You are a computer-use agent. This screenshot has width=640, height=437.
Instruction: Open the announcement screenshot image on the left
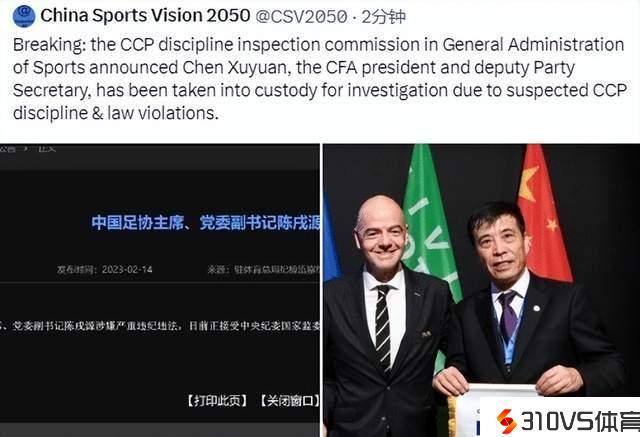[160, 290]
